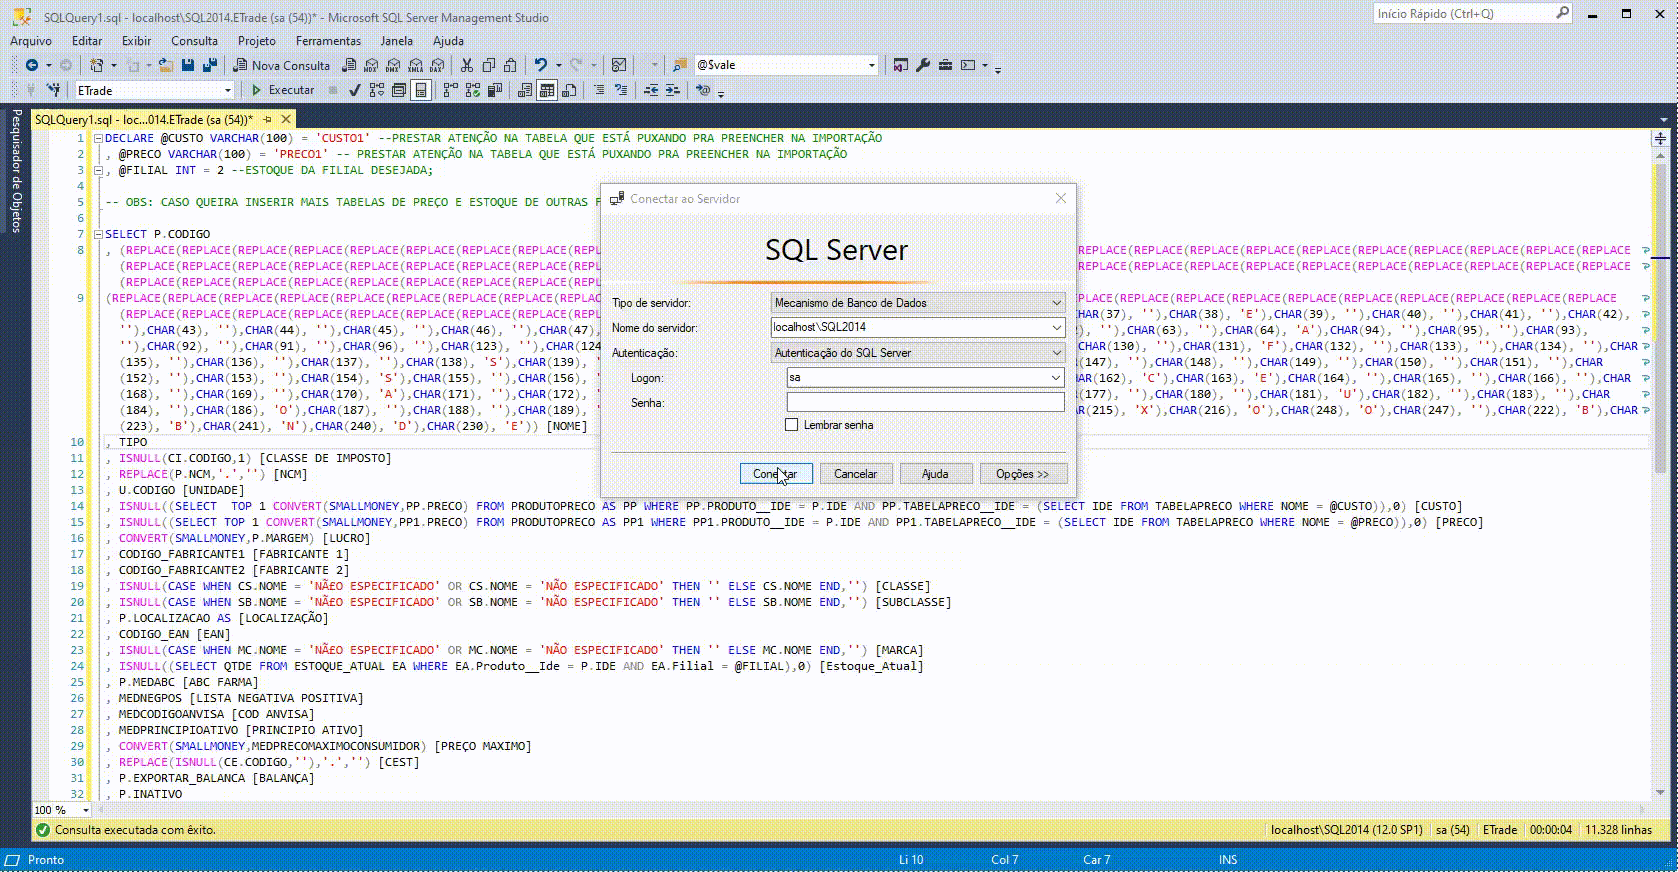Open an XMLA query with its icon
Screen dimensions: 1678x872
415,65
